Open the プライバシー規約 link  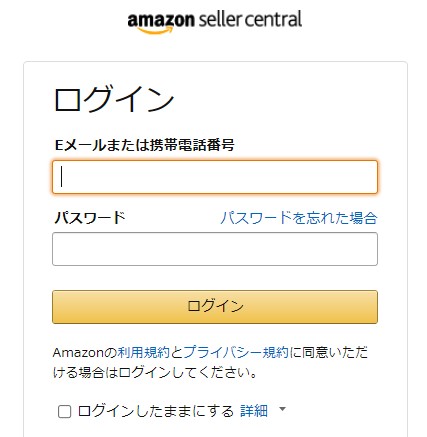coord(236,352)
